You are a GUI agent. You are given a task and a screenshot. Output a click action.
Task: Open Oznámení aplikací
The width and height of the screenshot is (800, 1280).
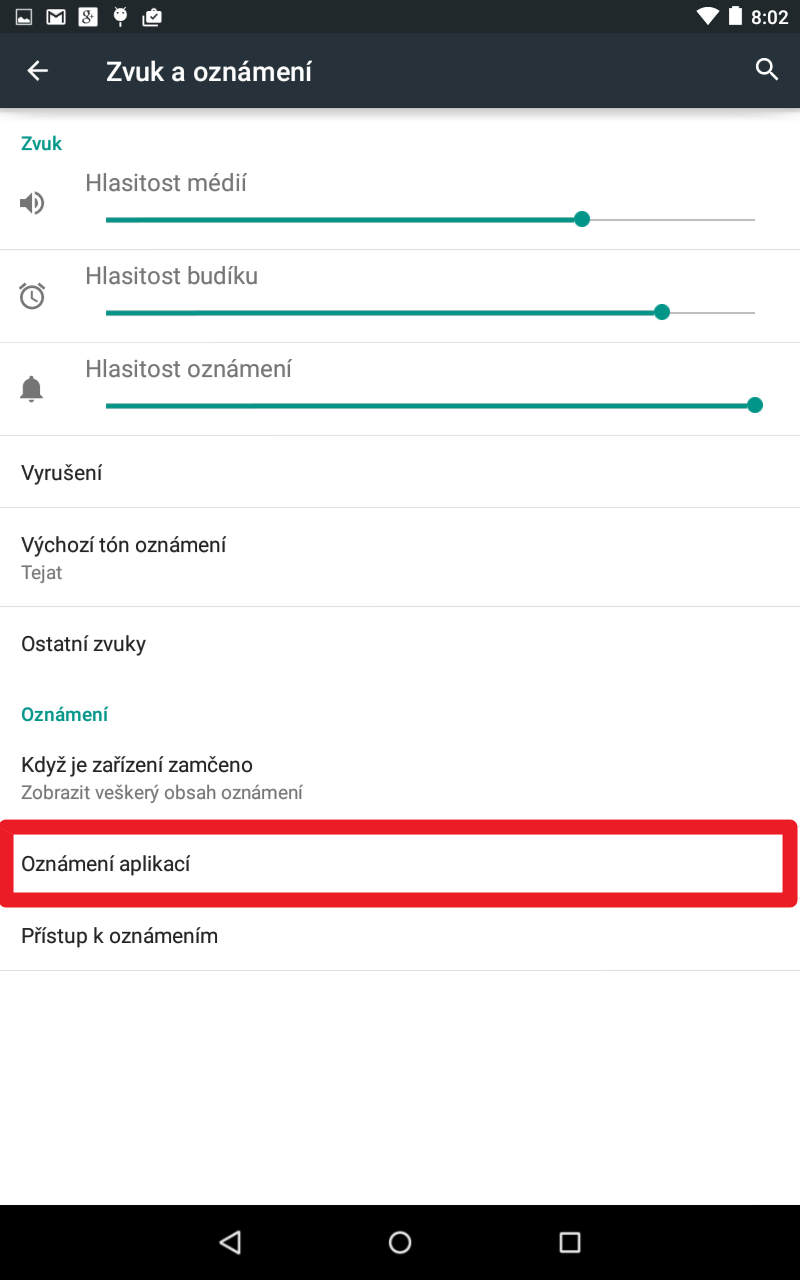(x=400, y=863)
